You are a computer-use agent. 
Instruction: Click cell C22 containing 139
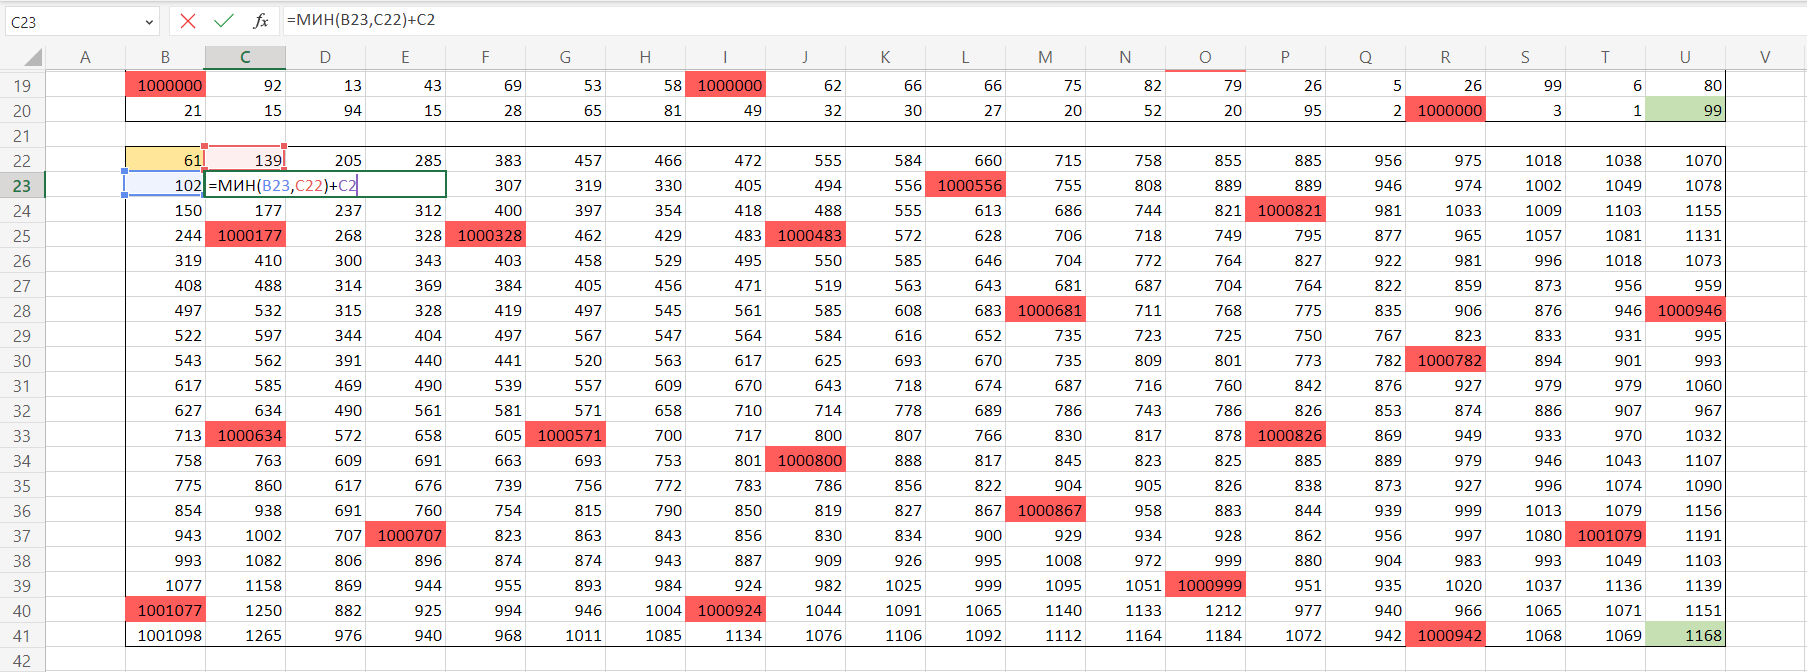245,160
